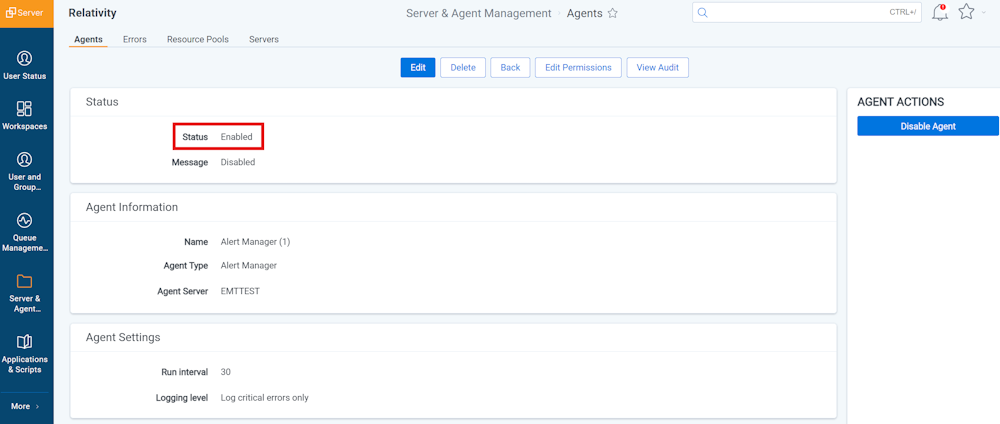
Task: Switch to the Errors tab
Action: click(x=135, y=40)
